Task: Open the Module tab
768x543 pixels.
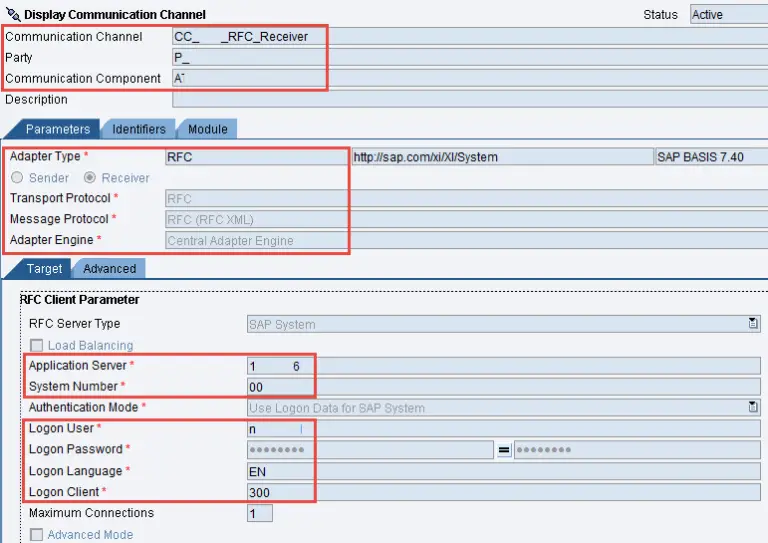Action: point(208,129)
